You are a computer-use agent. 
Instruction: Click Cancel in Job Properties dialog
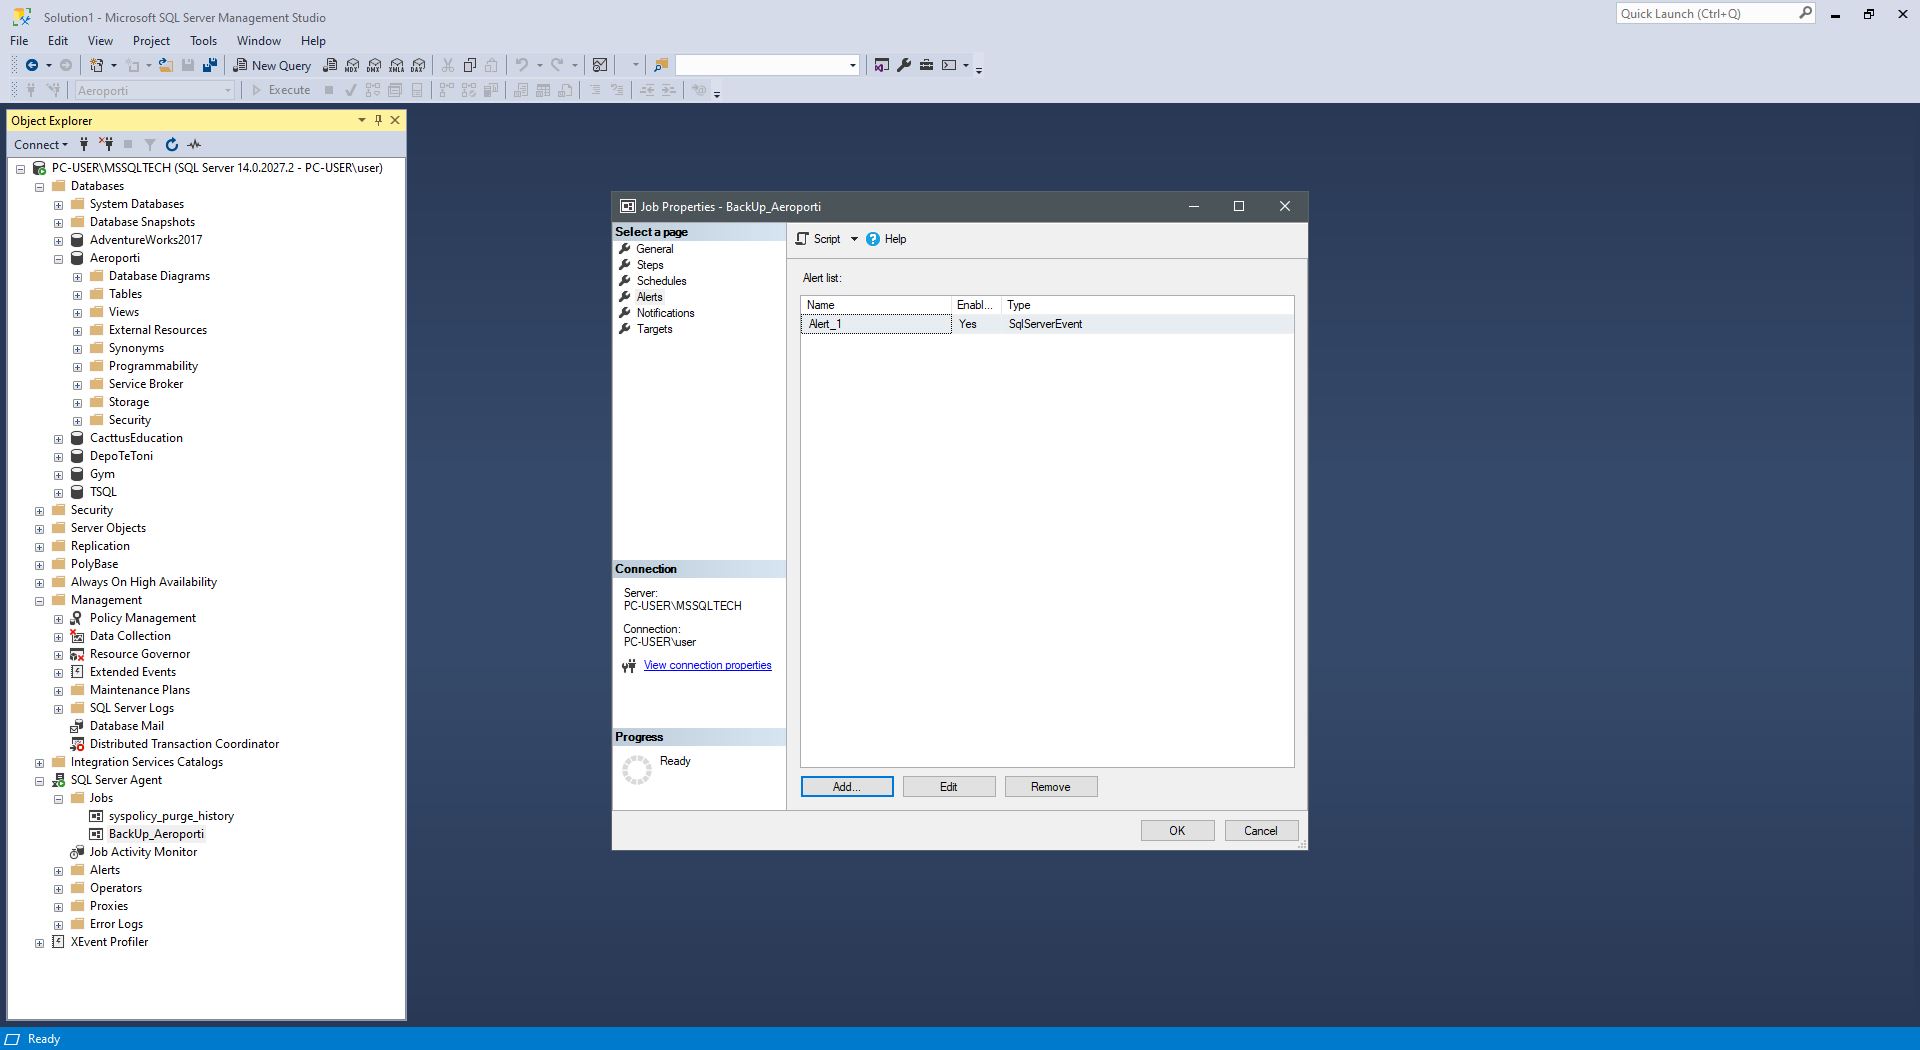[1261, 831]
